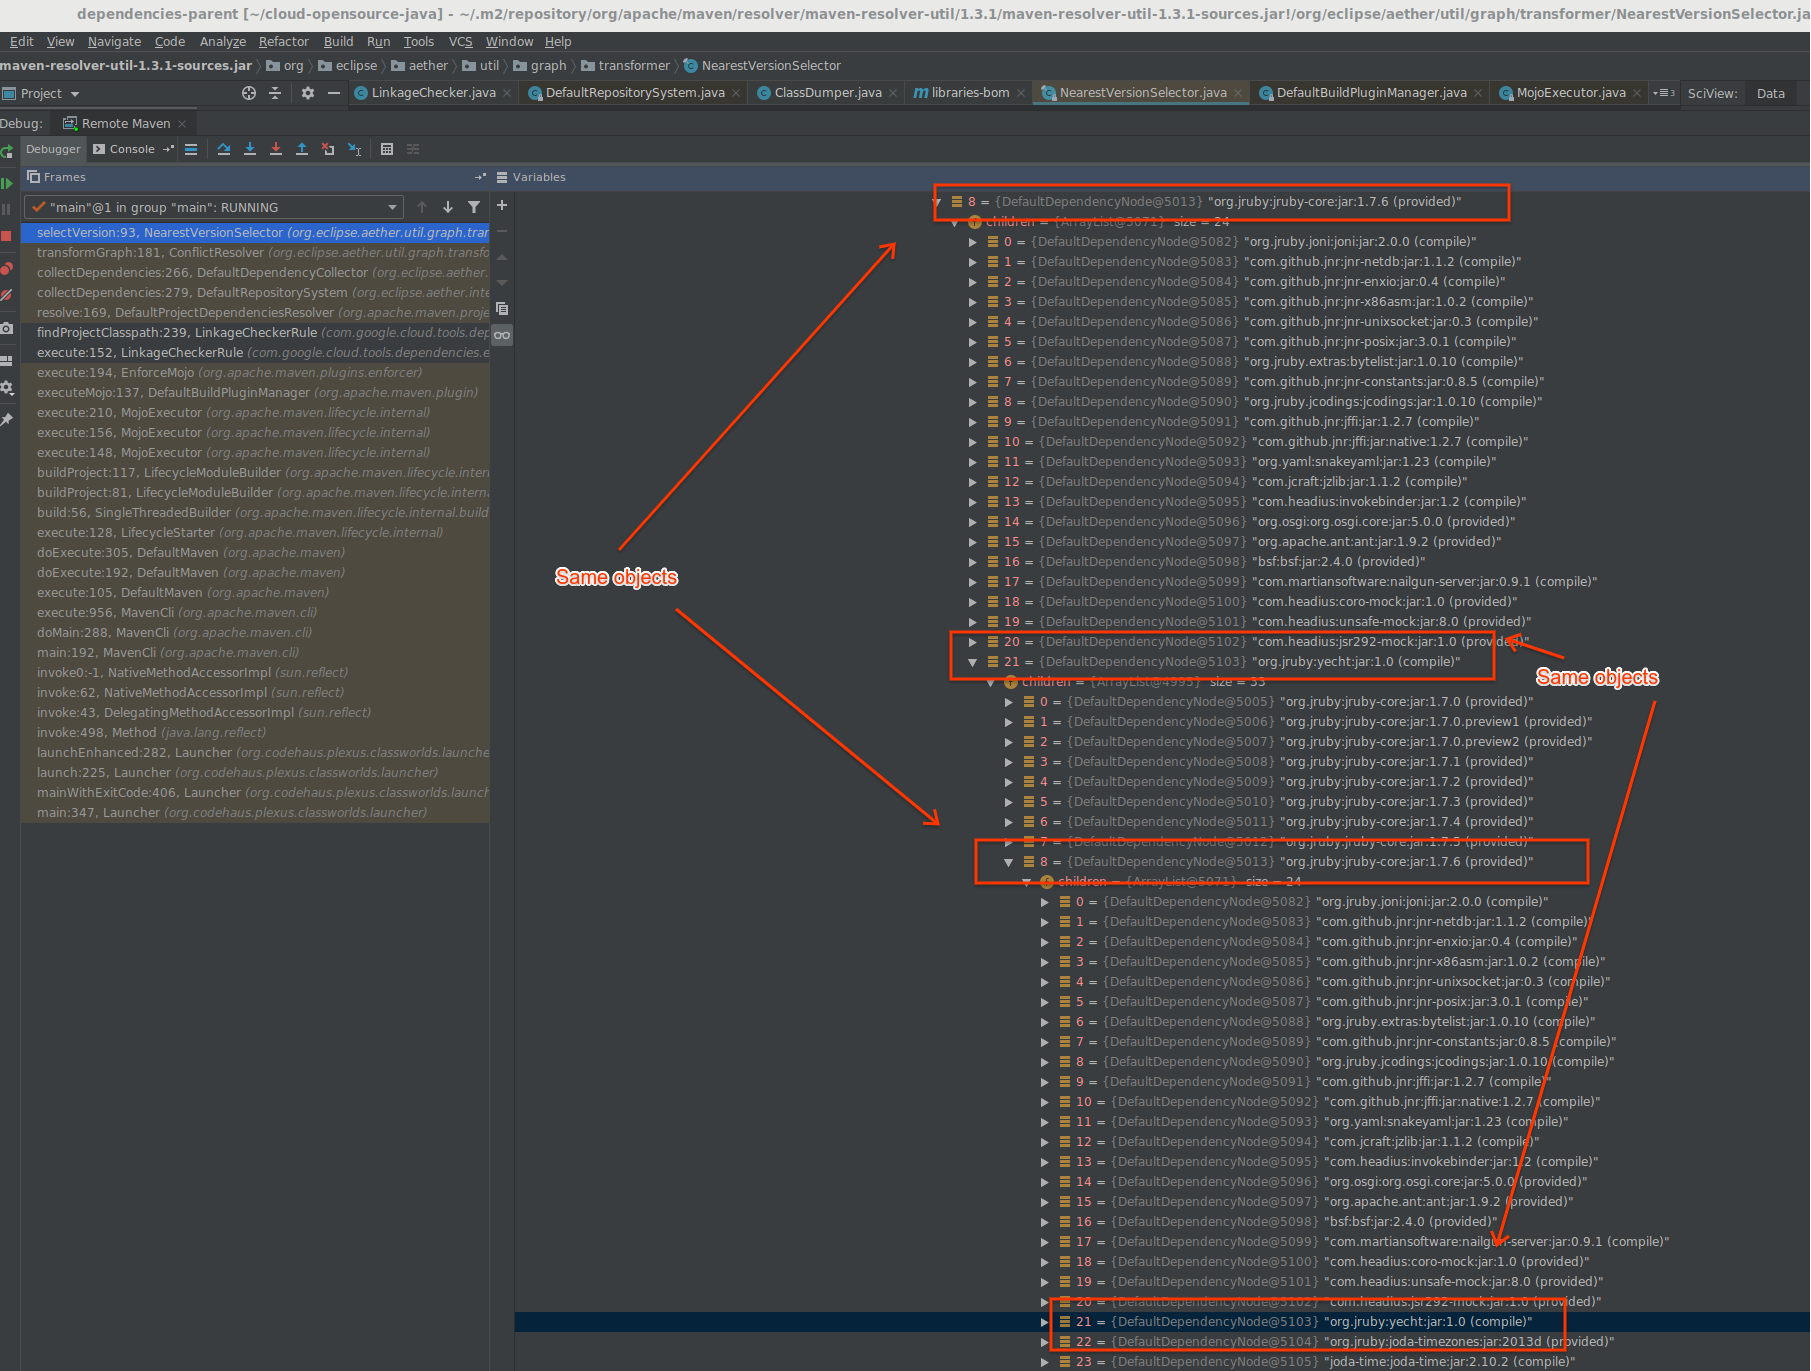Open the Evaluate Expression calculator
Viewport: 1811px width, 1371px height.
[387, 149]
